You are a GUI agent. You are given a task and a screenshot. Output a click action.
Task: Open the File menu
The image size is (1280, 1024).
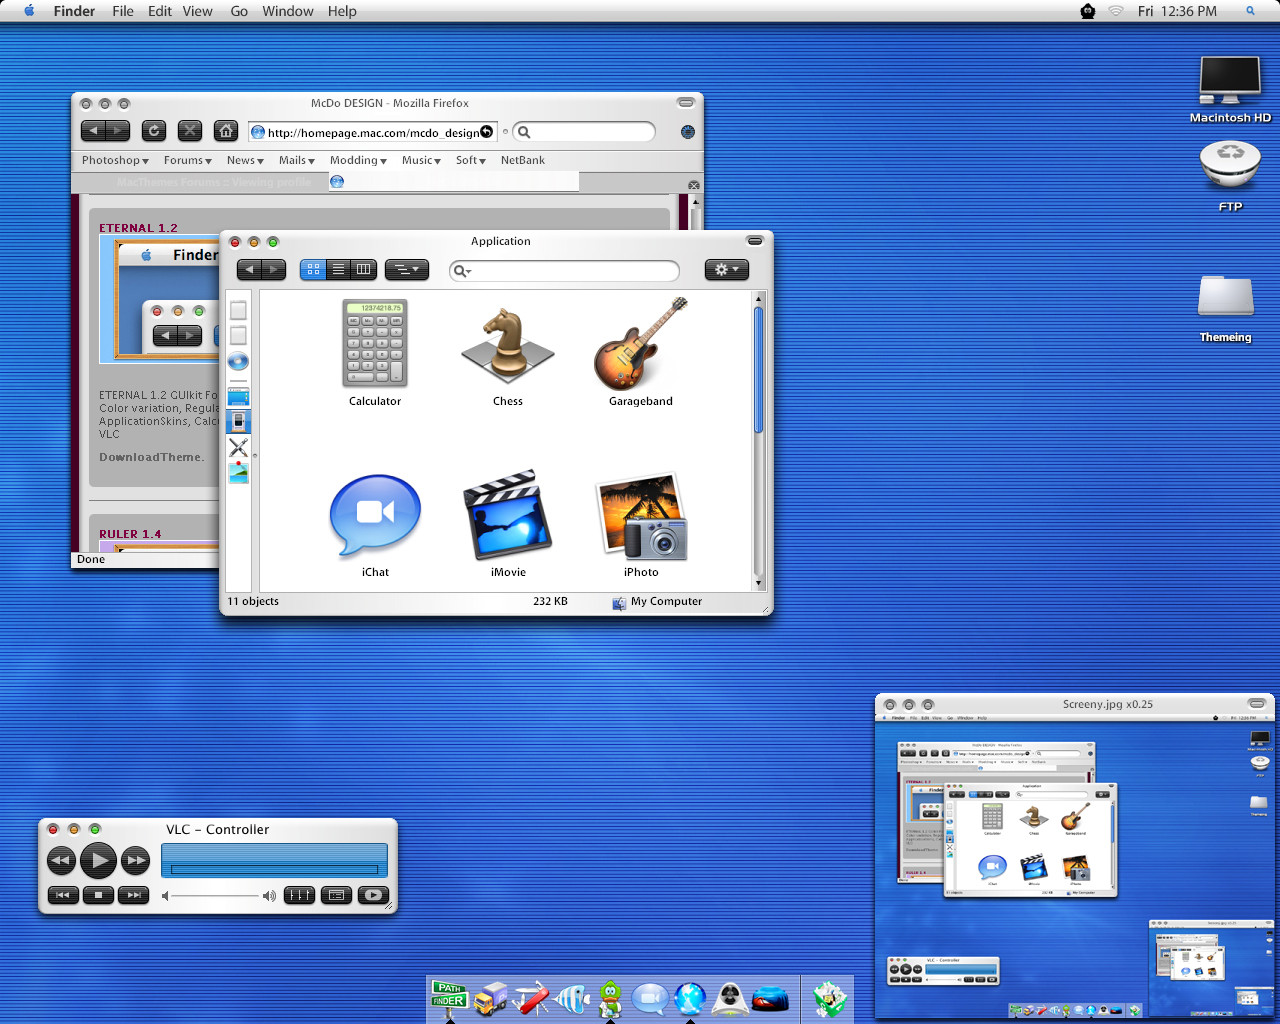[123, 11]
